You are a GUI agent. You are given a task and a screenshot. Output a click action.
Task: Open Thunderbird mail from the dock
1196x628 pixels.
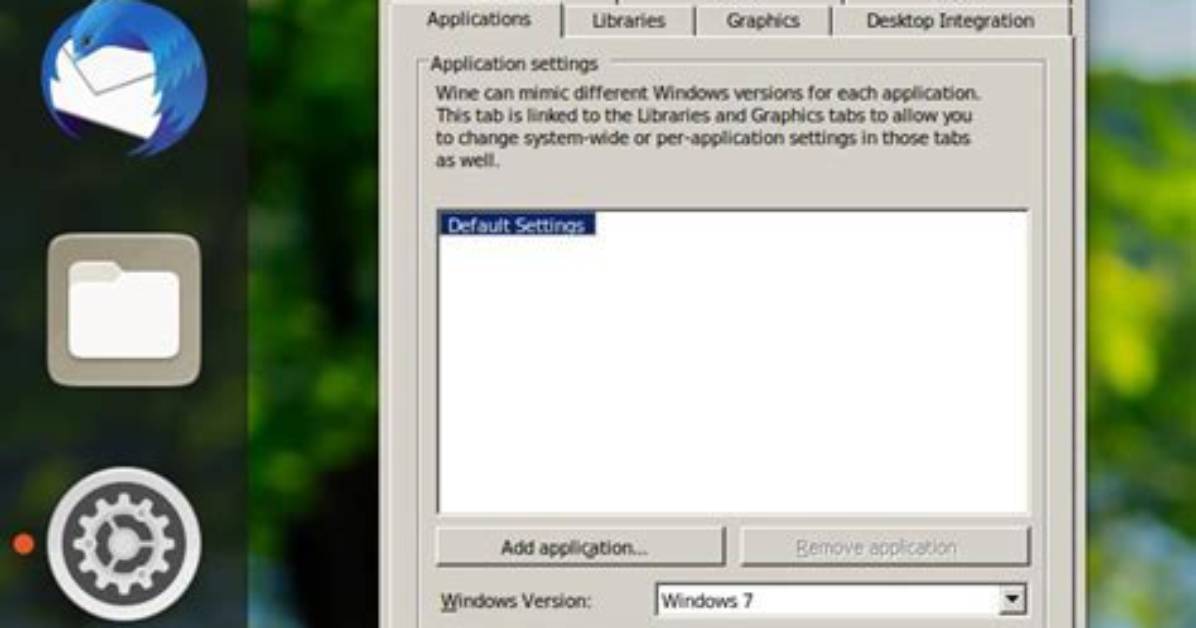pyautogui.click(x=124, y=76)
